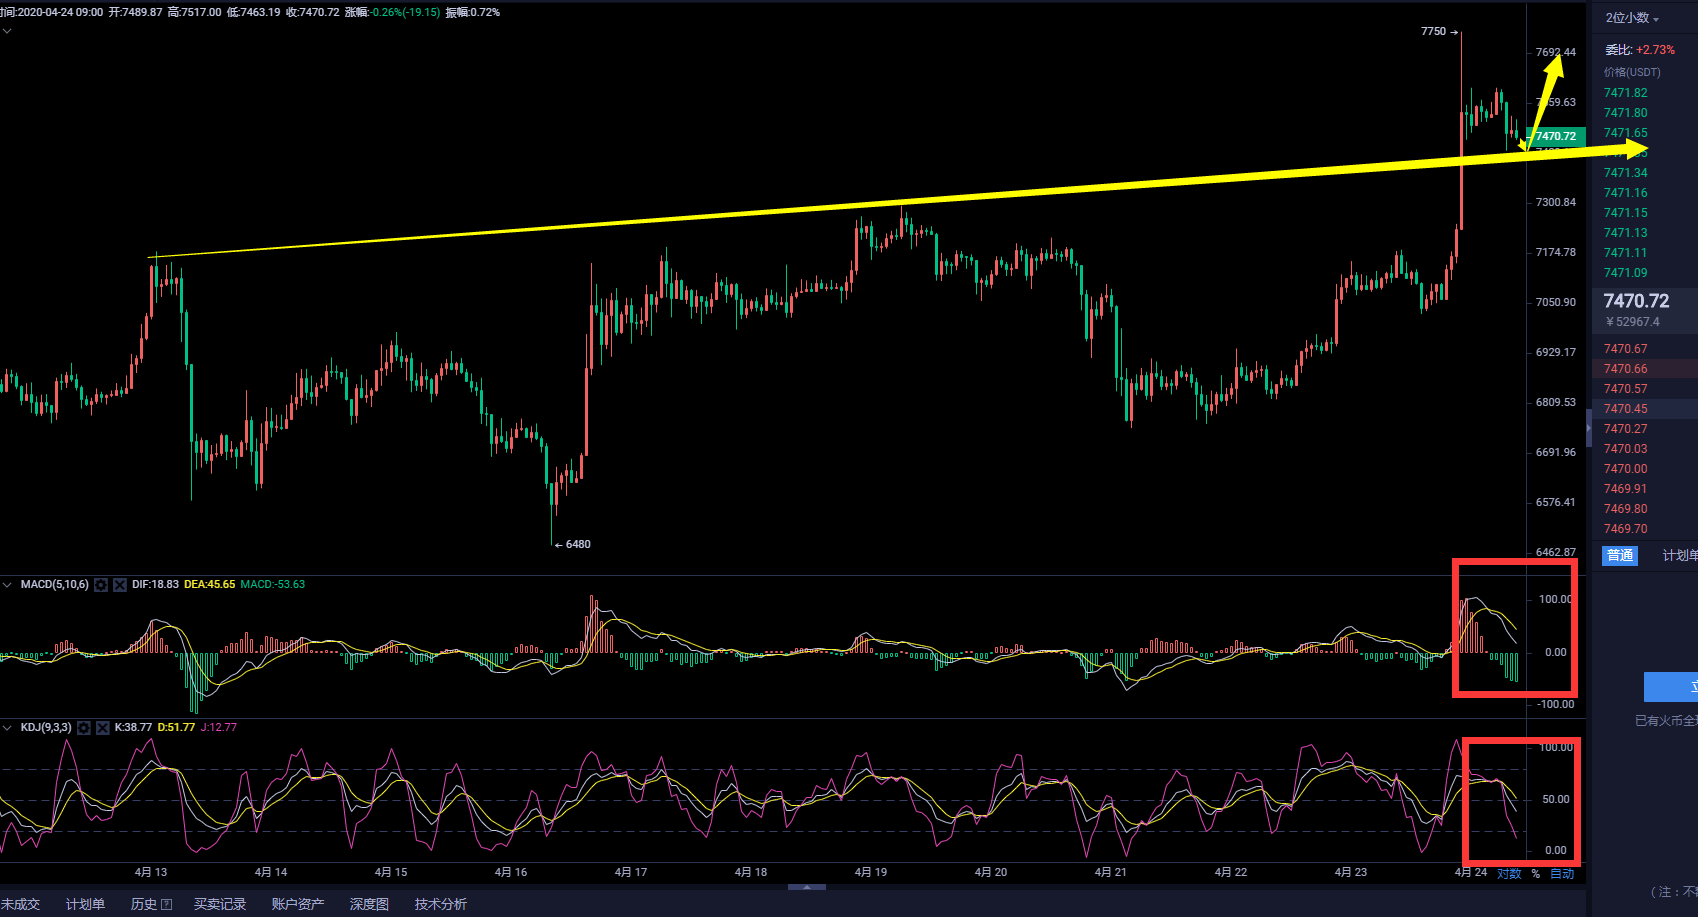Switch to the 计划单 bottom tab

tap(85, 904)
